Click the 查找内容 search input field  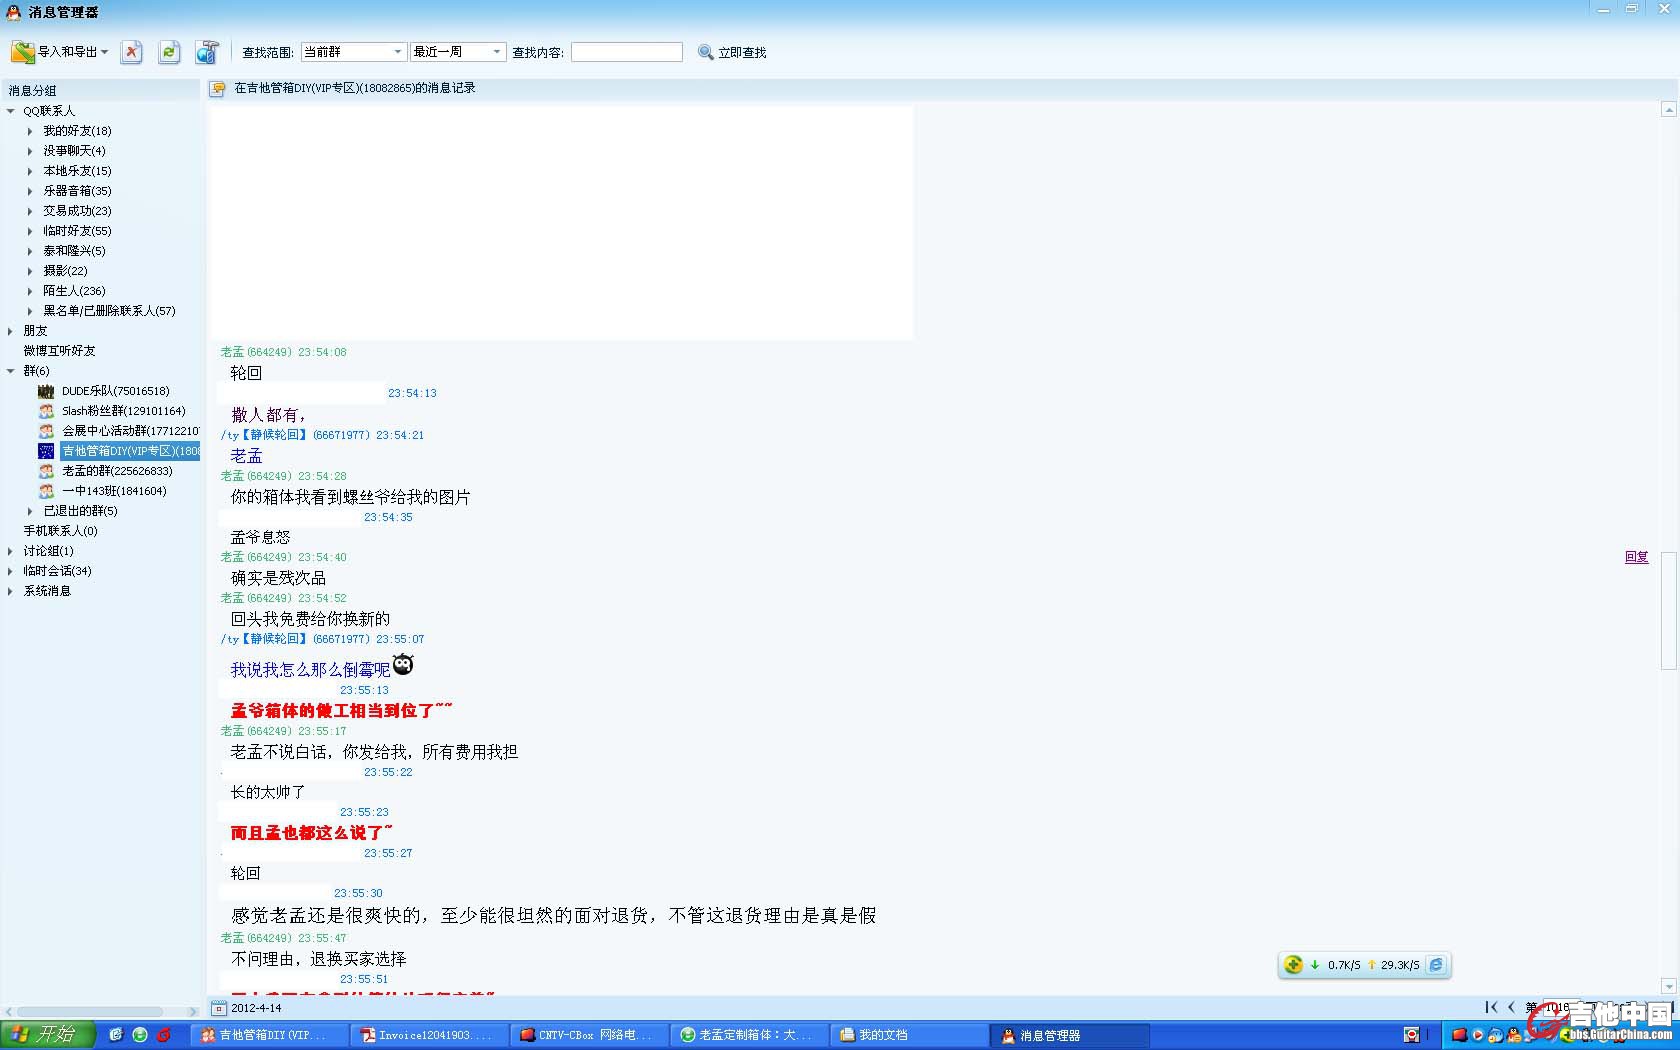click(626, 52)
